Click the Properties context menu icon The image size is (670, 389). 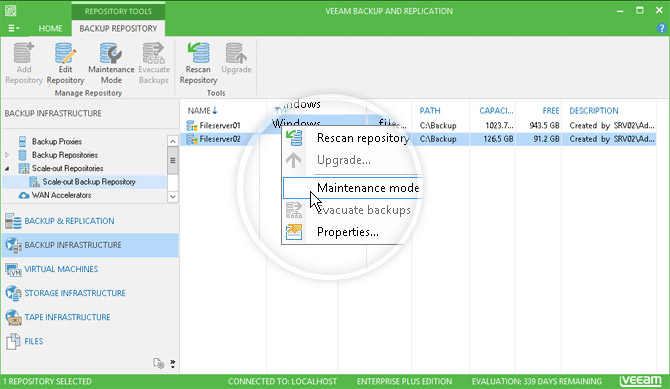click(294, 232)
